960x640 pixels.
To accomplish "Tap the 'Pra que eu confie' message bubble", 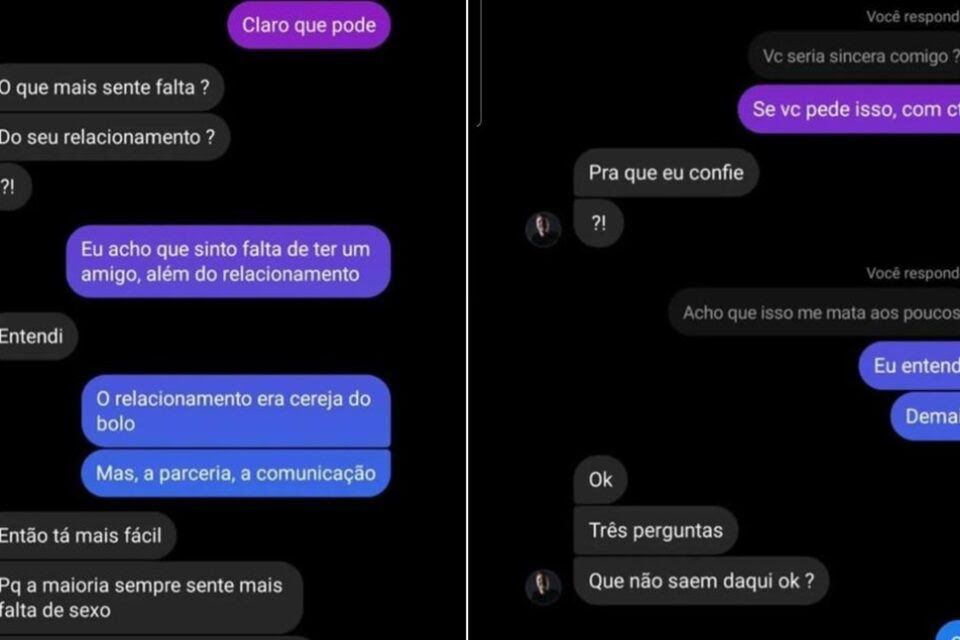I will click(666, 173).
